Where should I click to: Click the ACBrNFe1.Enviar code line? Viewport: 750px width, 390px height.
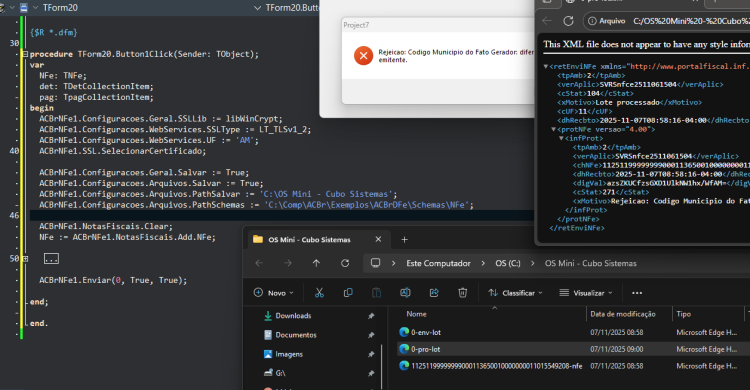click(x=113, y=280)
